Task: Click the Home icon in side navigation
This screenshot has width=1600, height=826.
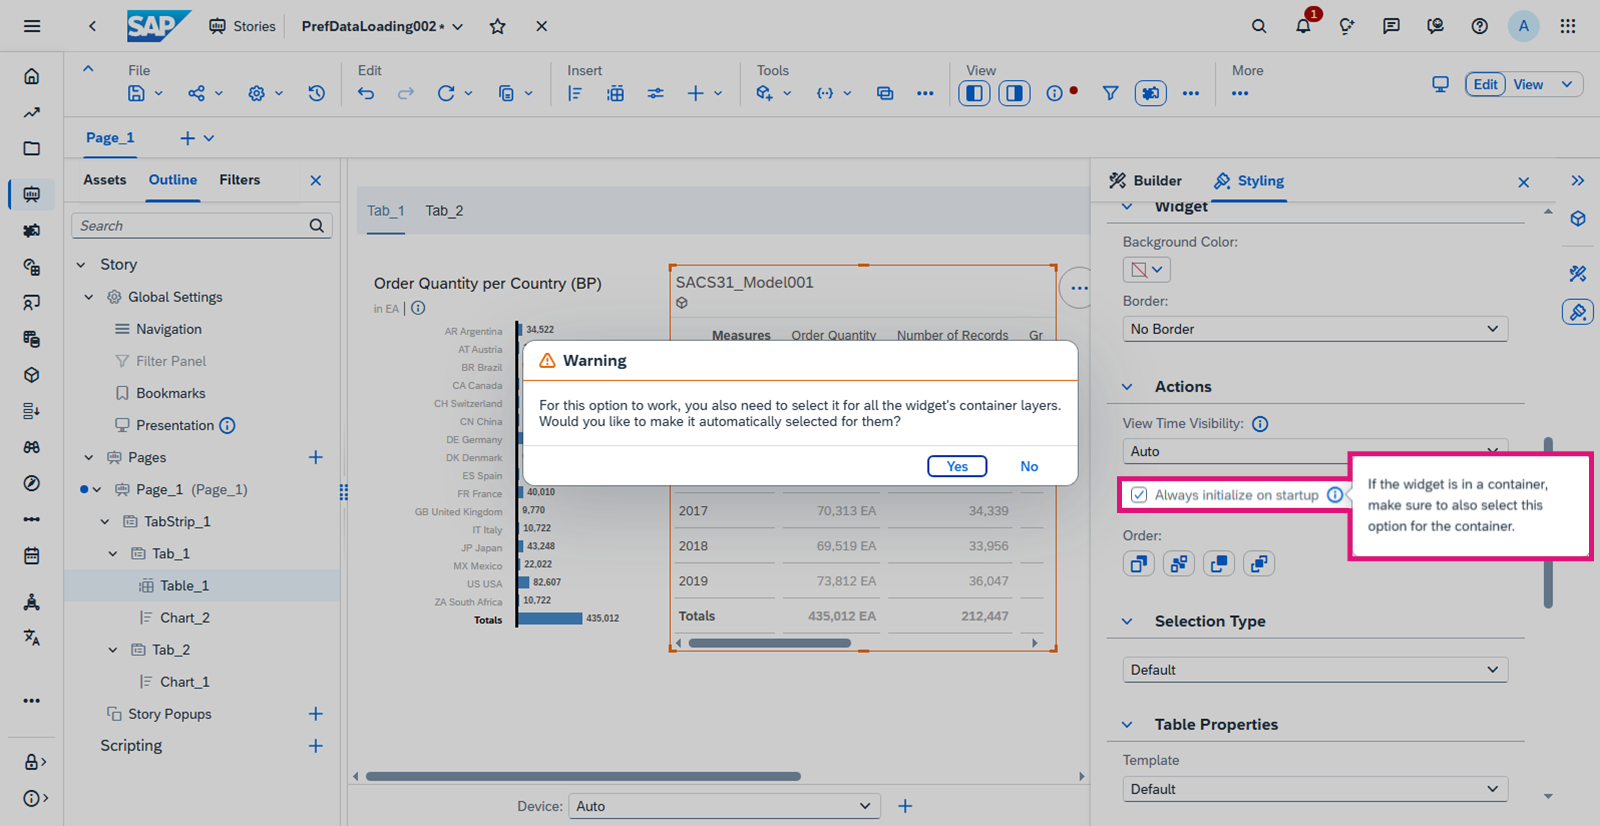Action: (x=32, y=76)
